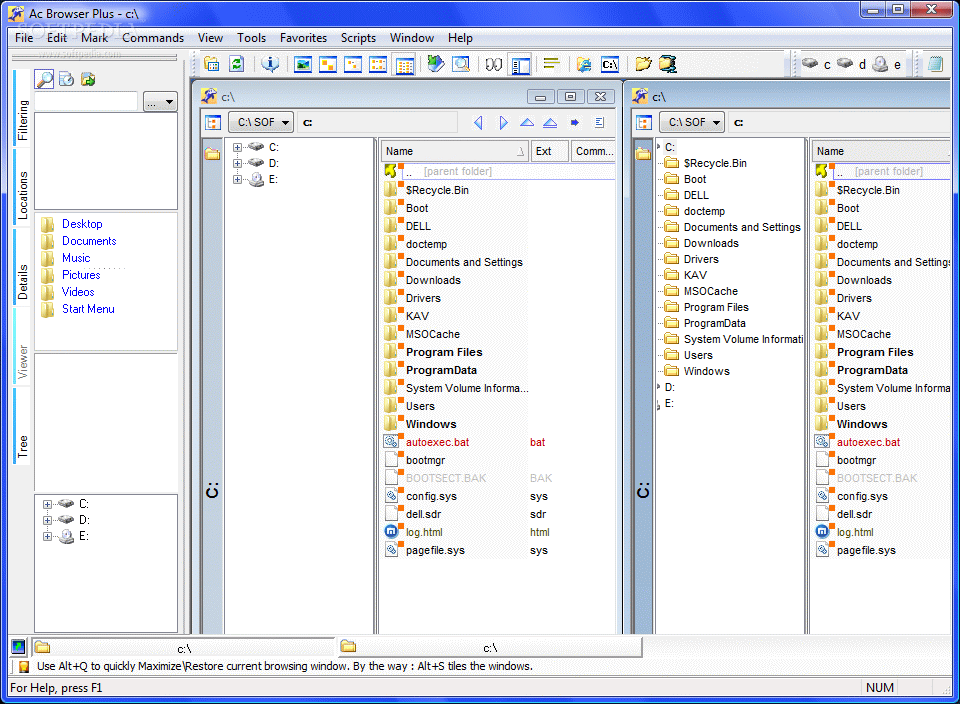Expand E: in the bottom-left tree panel
Screen dimensions: 960x704
coord(47,536)
